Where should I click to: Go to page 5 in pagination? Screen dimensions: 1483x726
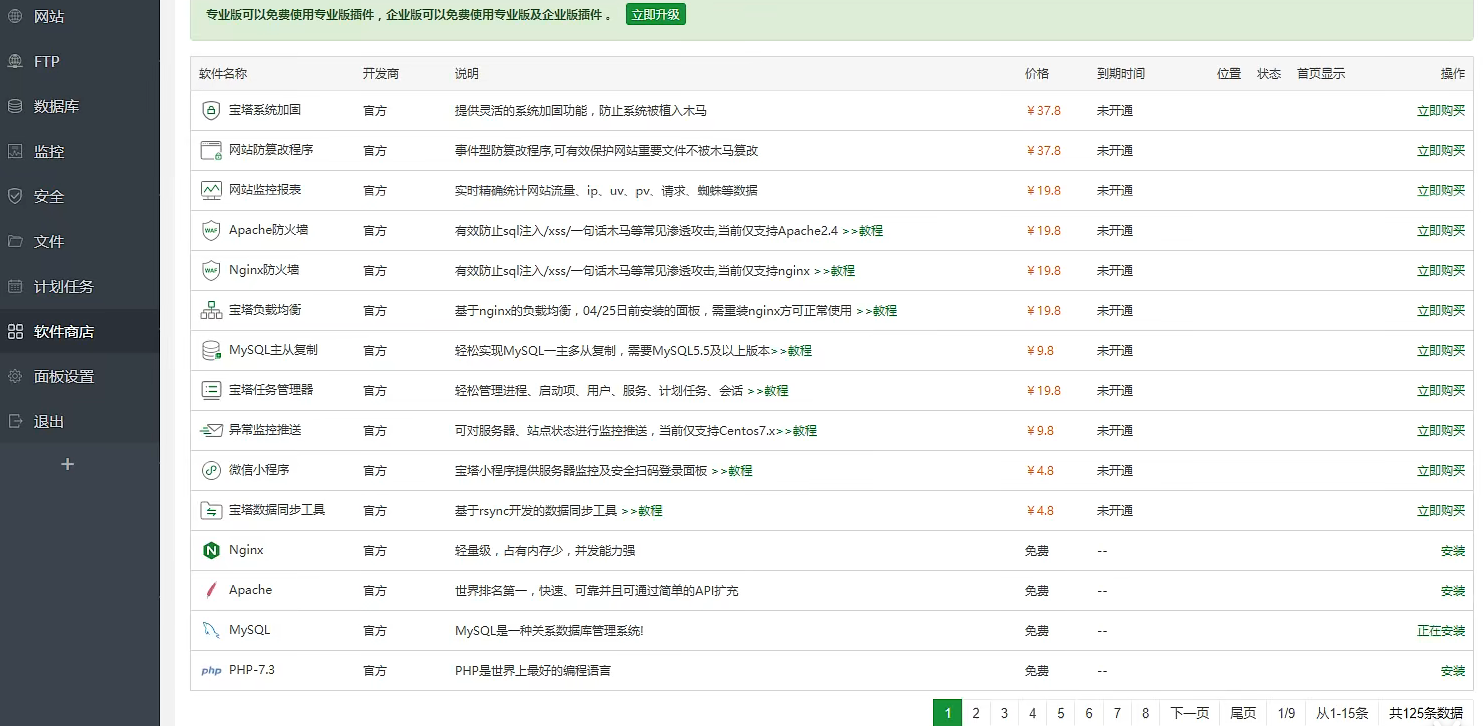(1061, 713)
